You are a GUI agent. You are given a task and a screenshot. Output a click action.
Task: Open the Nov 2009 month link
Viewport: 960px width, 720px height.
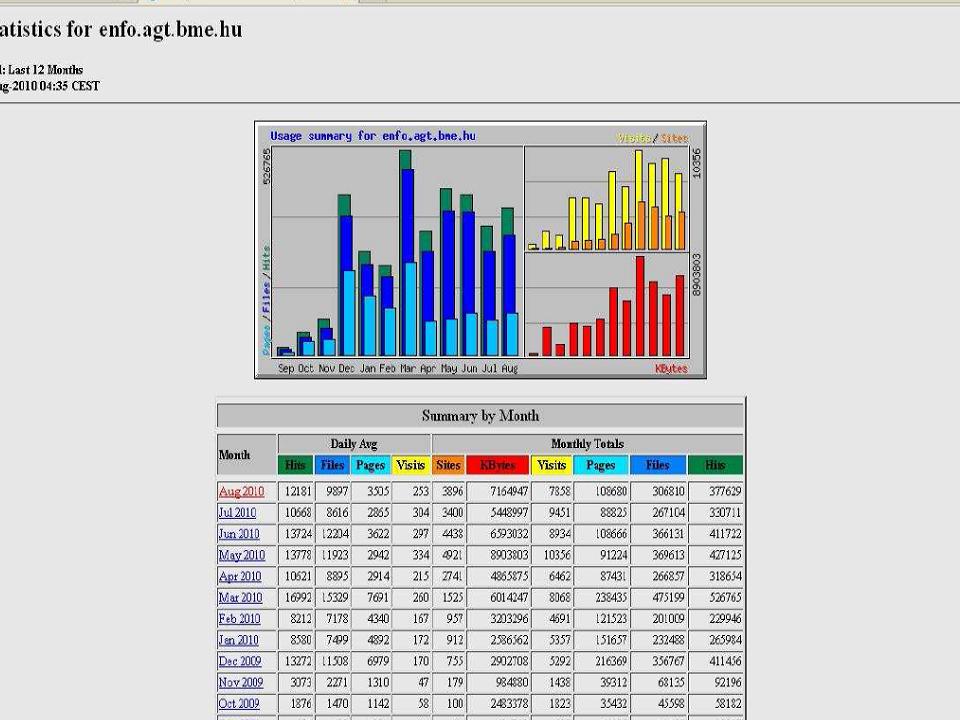[241, 682]
